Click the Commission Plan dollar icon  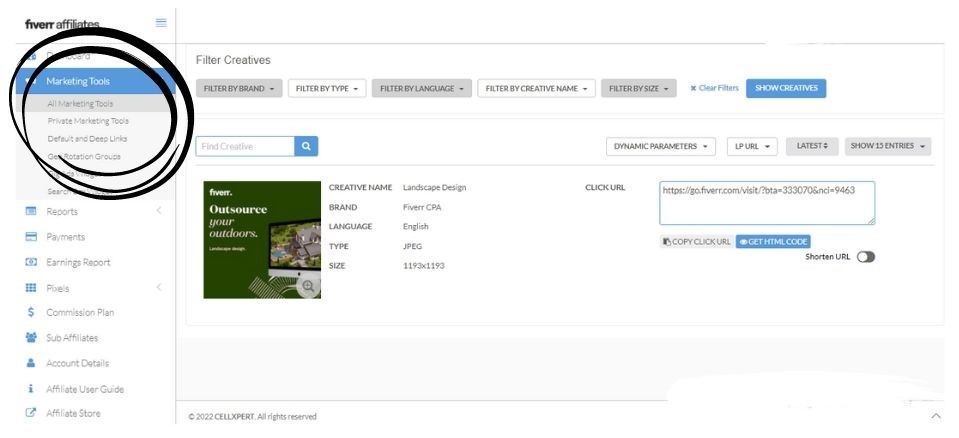[x=31, y=313]
